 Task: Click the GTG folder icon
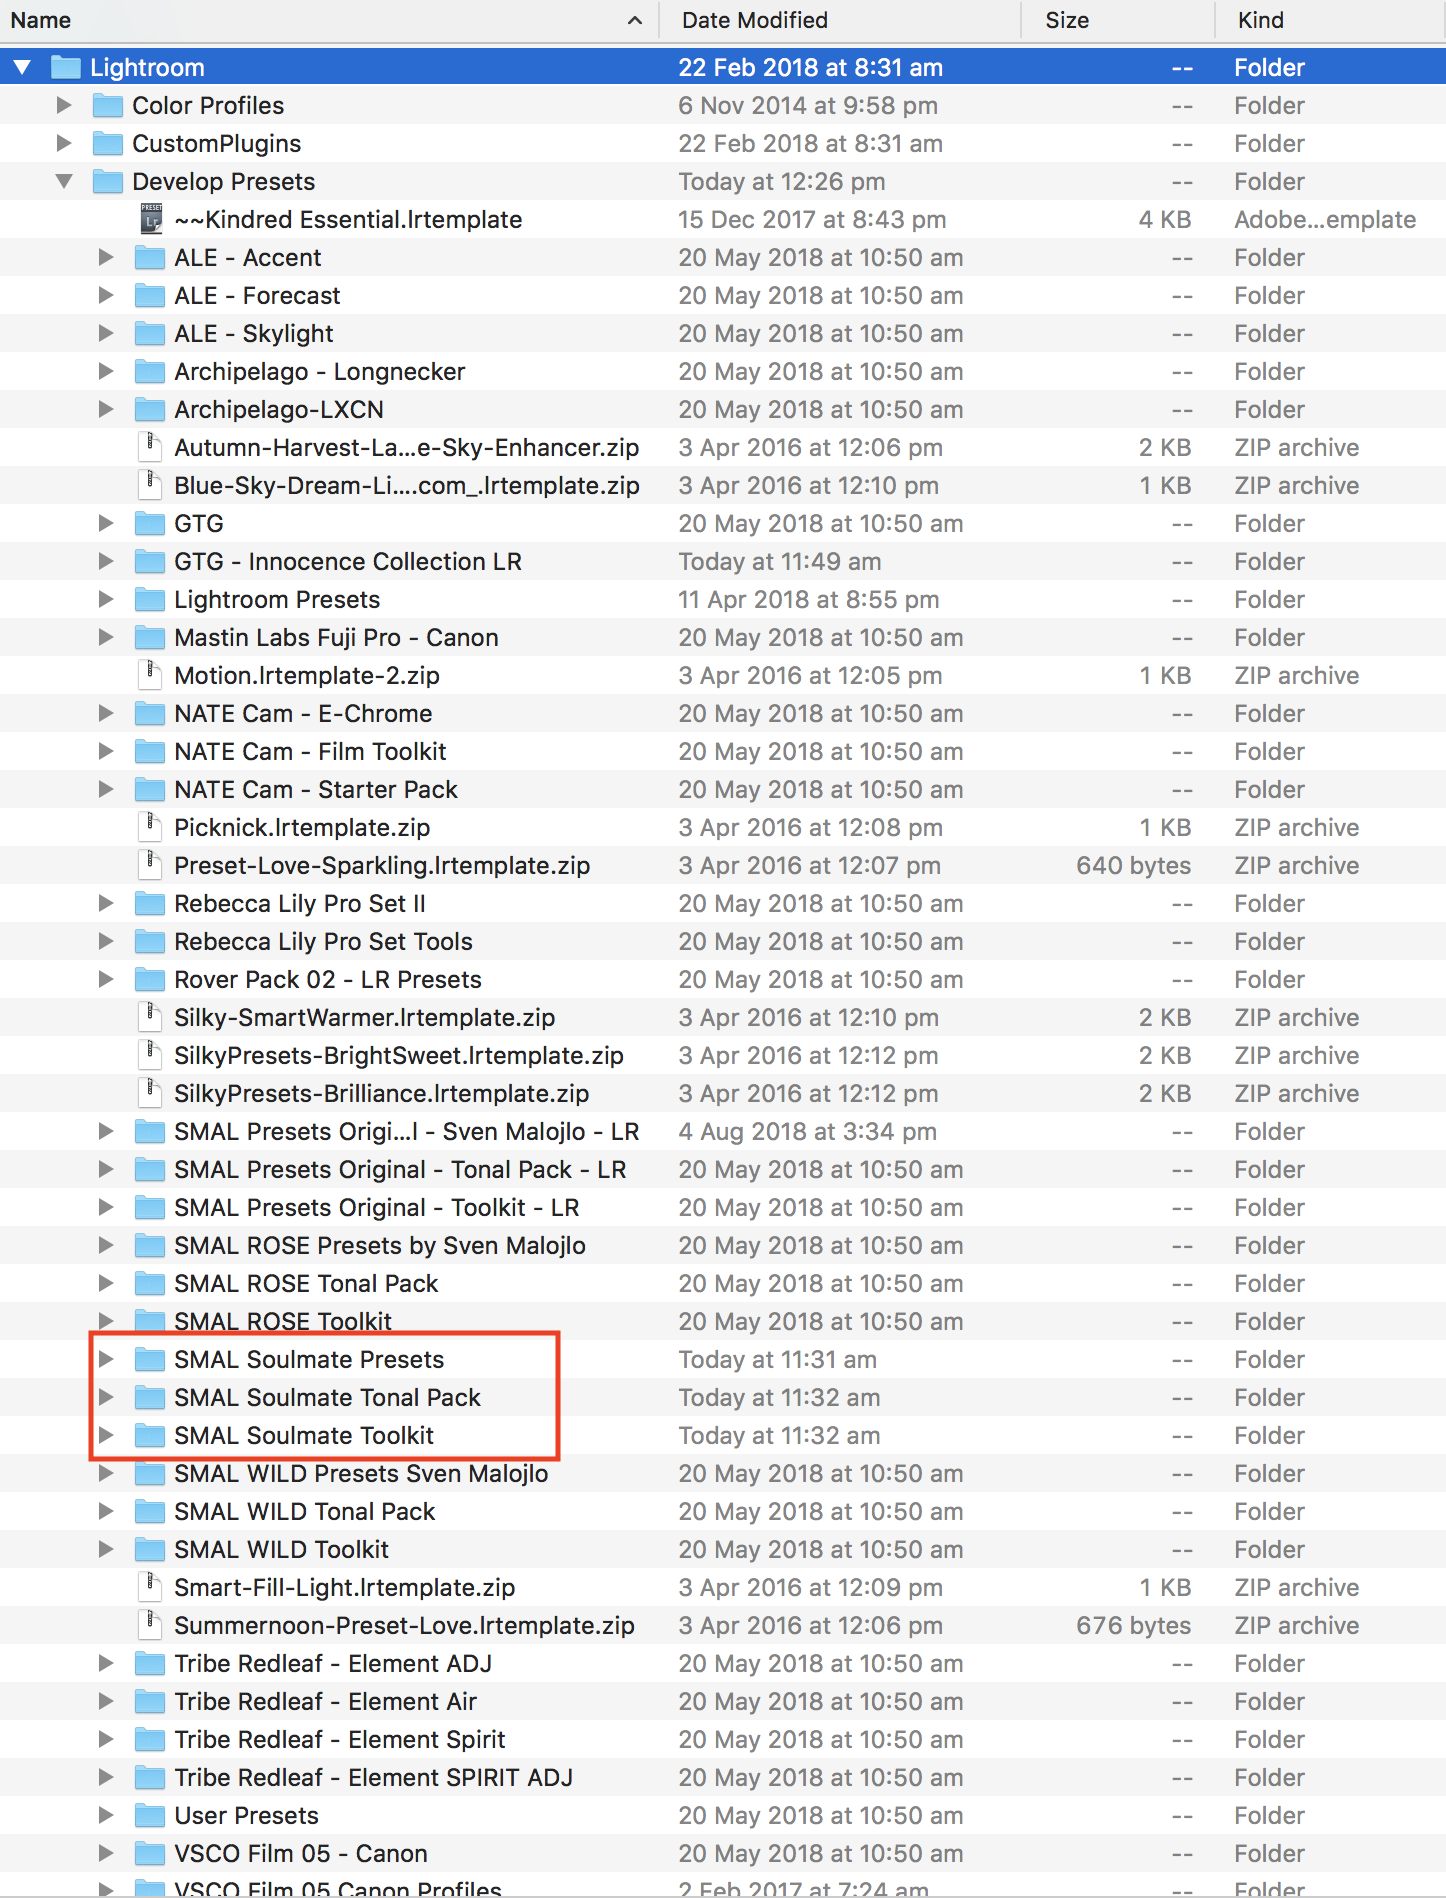click(150, 523)
